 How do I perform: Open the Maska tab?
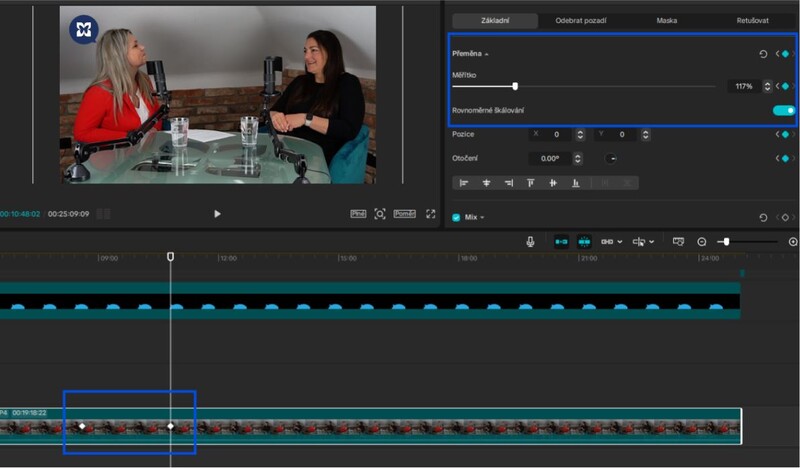[x=666, y=20]
